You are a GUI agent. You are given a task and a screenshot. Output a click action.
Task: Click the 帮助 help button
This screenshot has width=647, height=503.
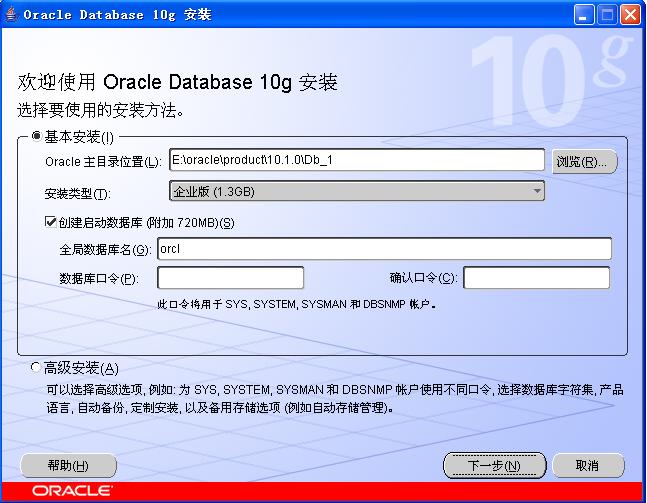(68, 465)
